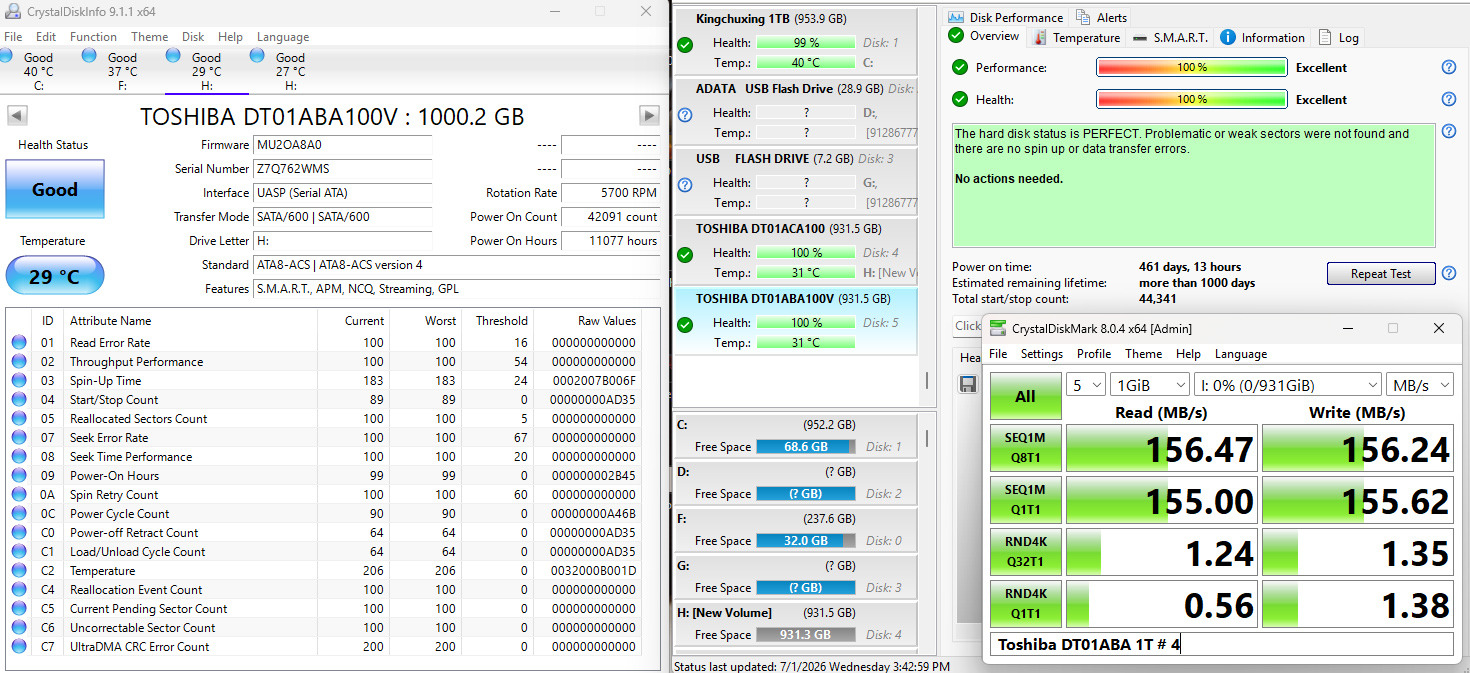Switch to the Temperature tab in Hard Disk Sentinel
This screenshot has width=1470, height=673.
tap(1076, 38)
